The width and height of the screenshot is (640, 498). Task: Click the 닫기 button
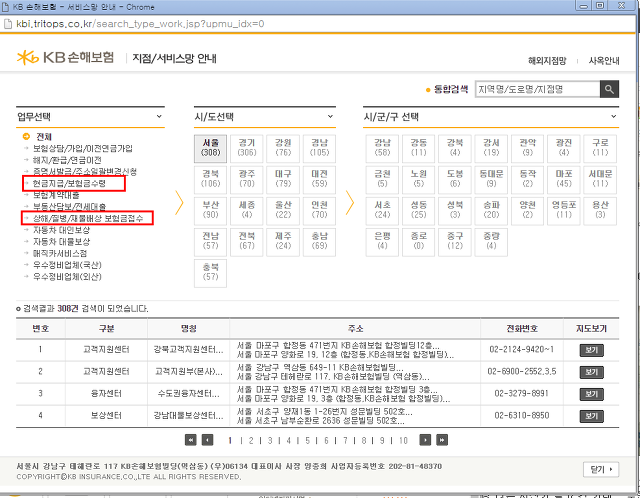(601, 469)
